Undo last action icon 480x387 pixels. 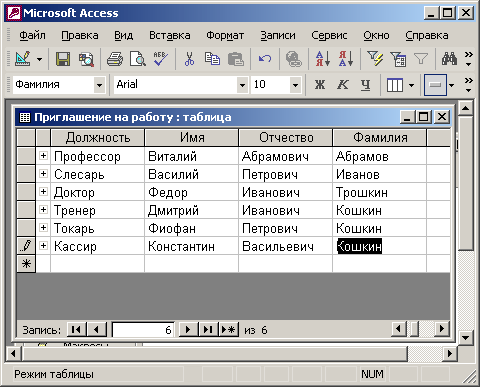pos(265,59)
